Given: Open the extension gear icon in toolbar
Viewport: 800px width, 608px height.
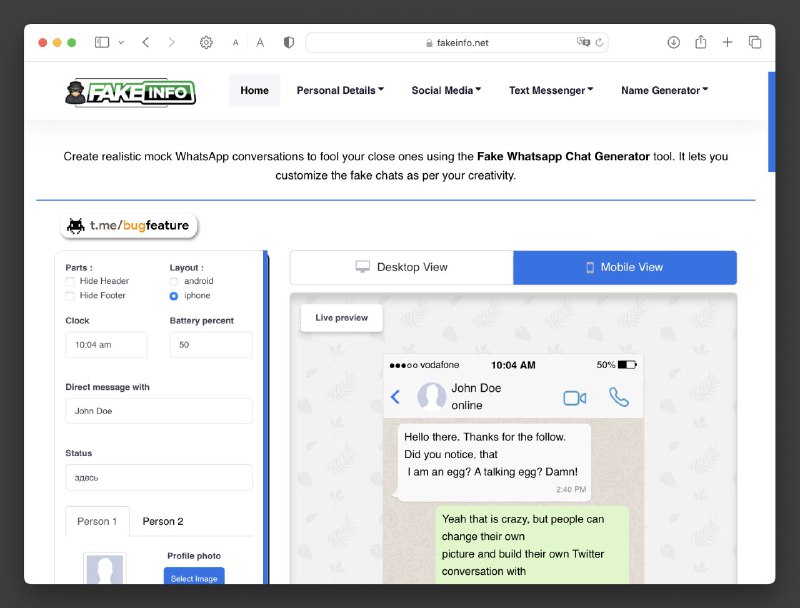Looking at the screenshot, I should (x=206, y=42).
